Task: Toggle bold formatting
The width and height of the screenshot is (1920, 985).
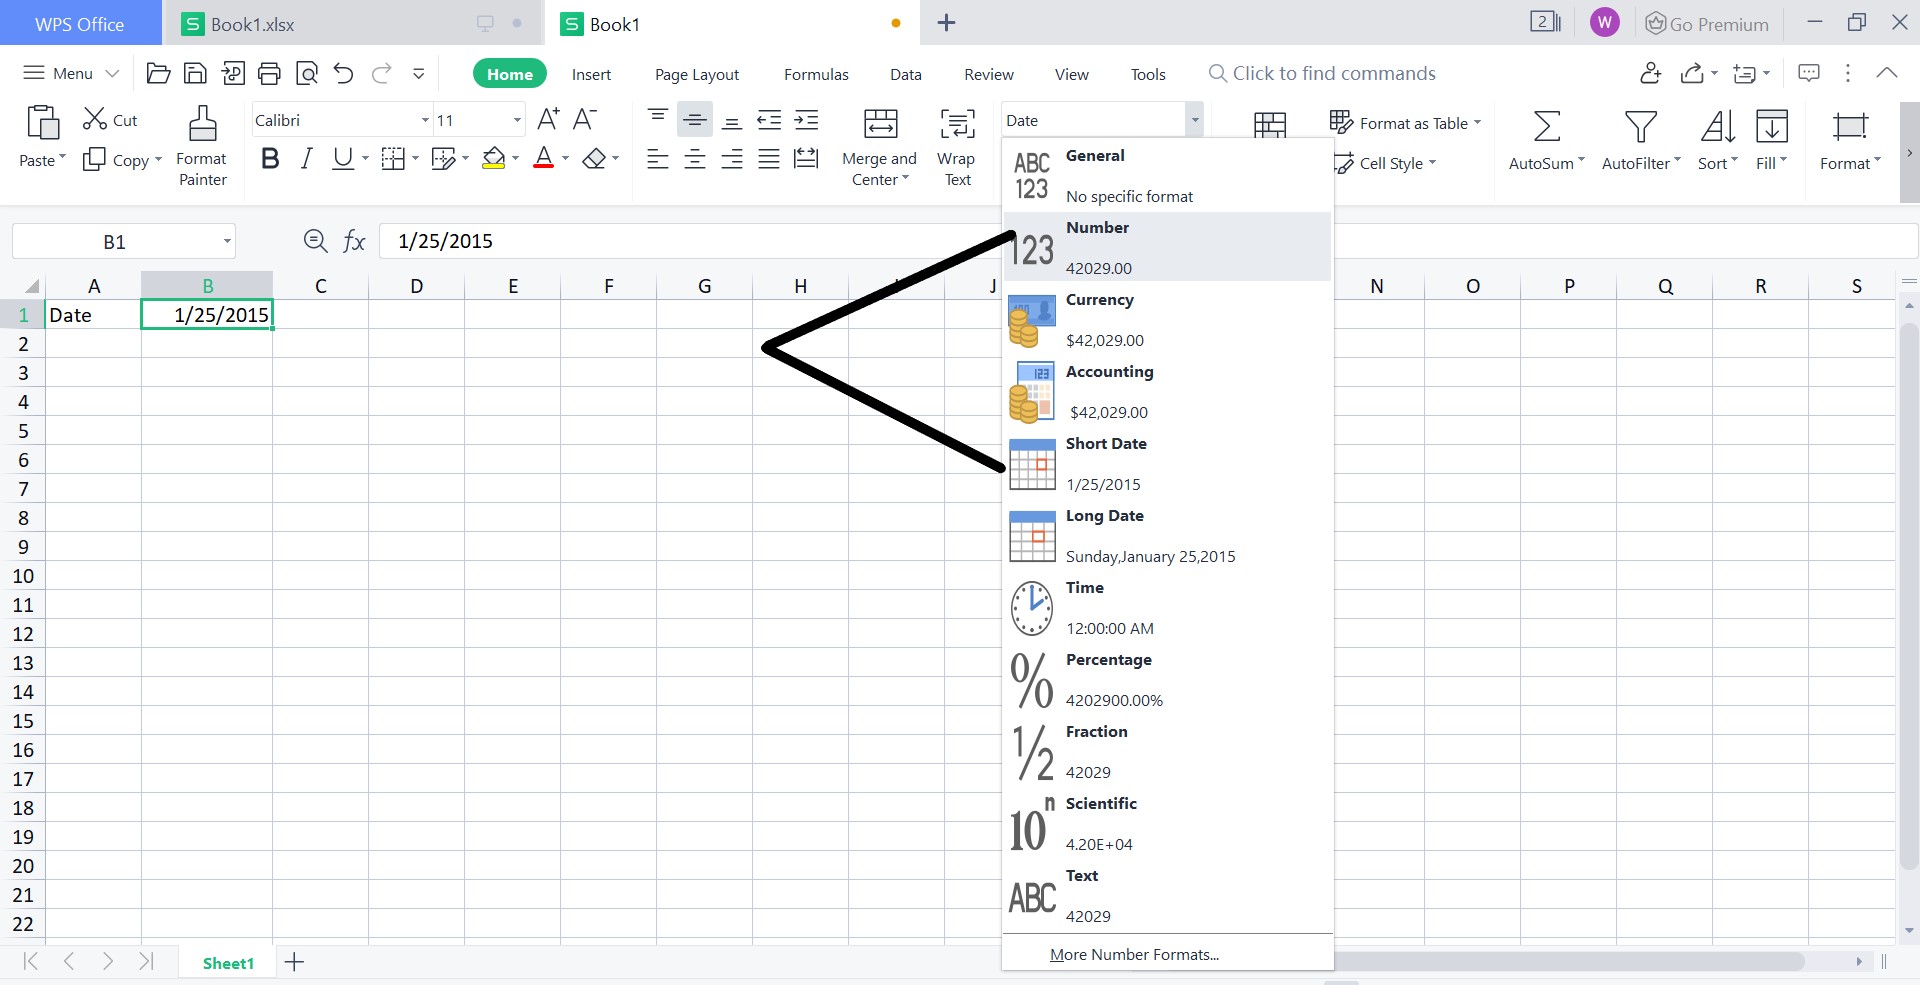Action: coord(269,158)
